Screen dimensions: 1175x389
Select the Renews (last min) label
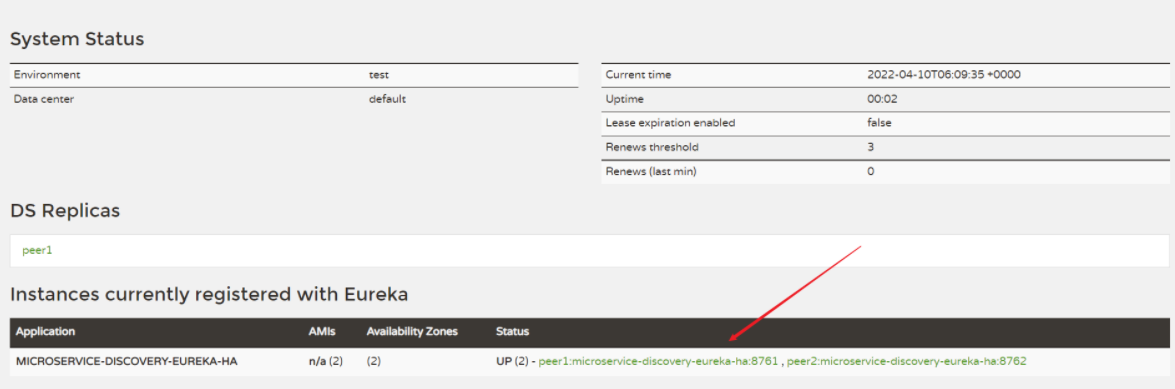pyautogui.click(x=651, y=172)
